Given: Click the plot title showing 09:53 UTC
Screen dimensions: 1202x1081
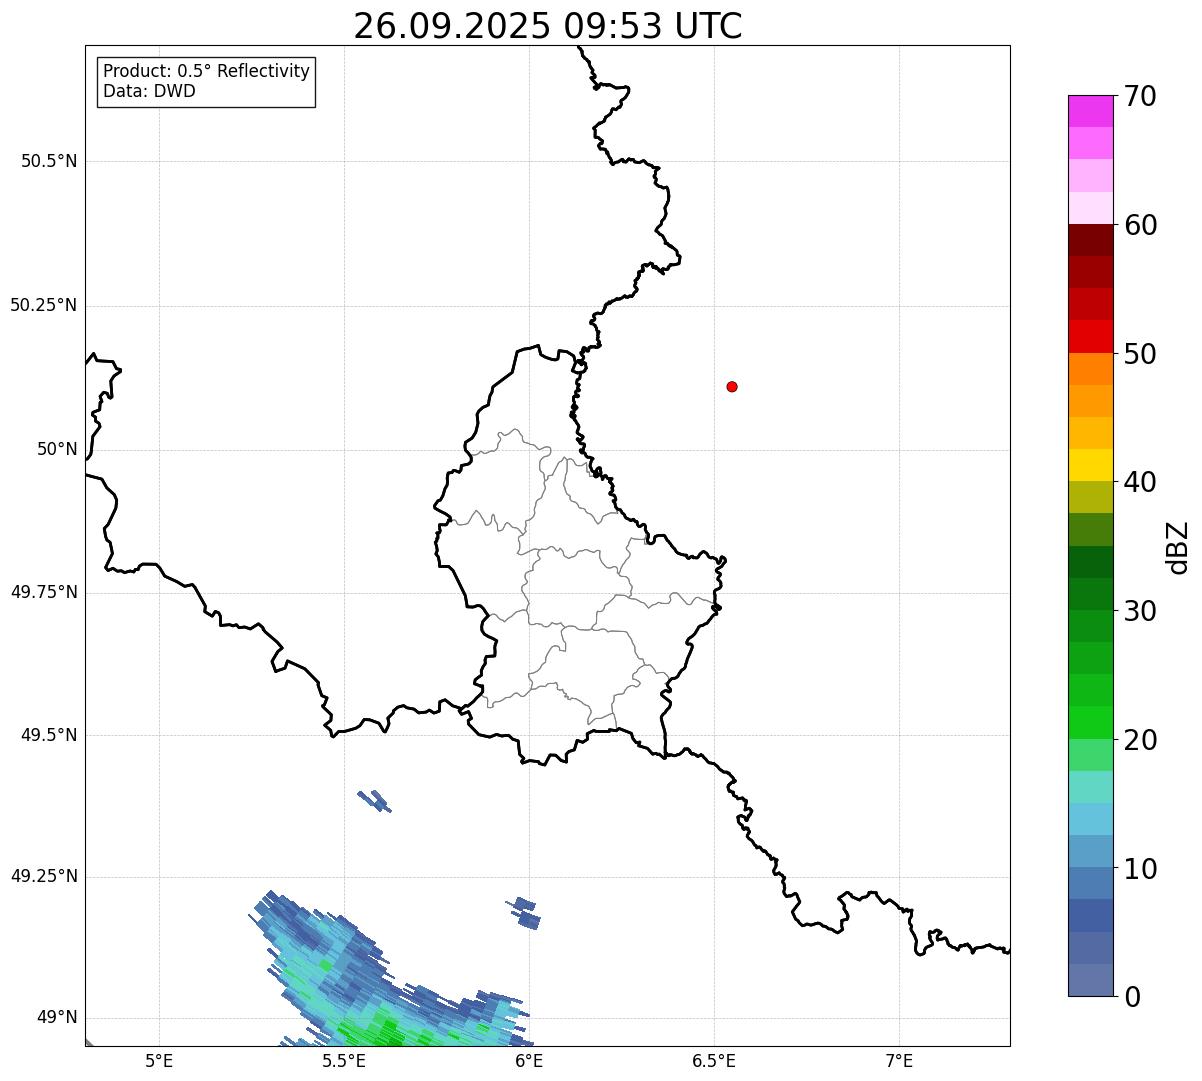Looking at the screenshot, I should [548, 26].
